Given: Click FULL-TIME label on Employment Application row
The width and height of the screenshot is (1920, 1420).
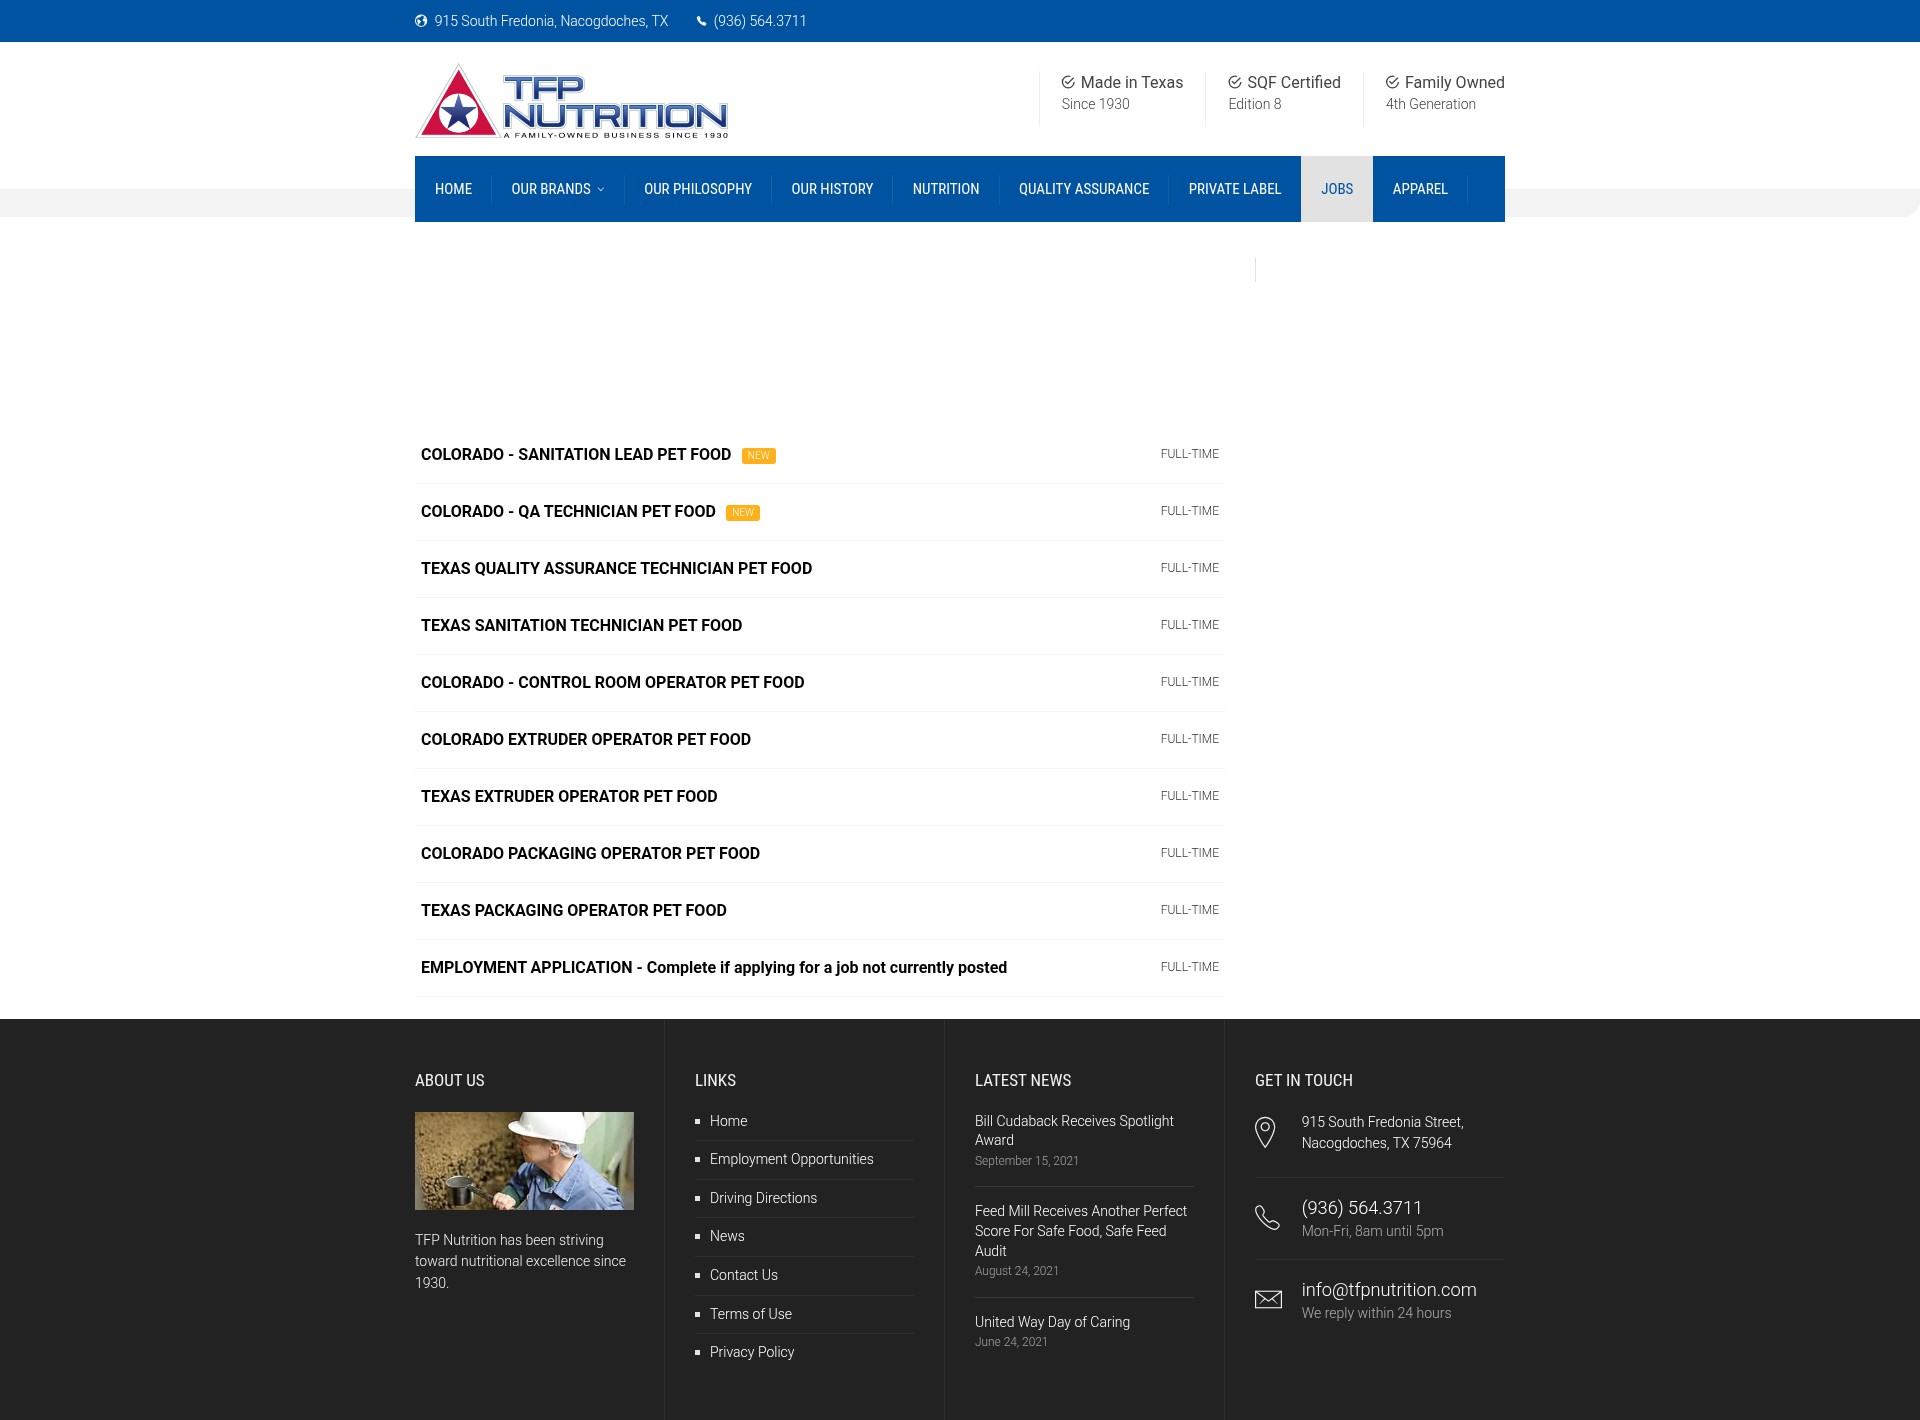Looking at the screenshot, I should coord(1190,967).
